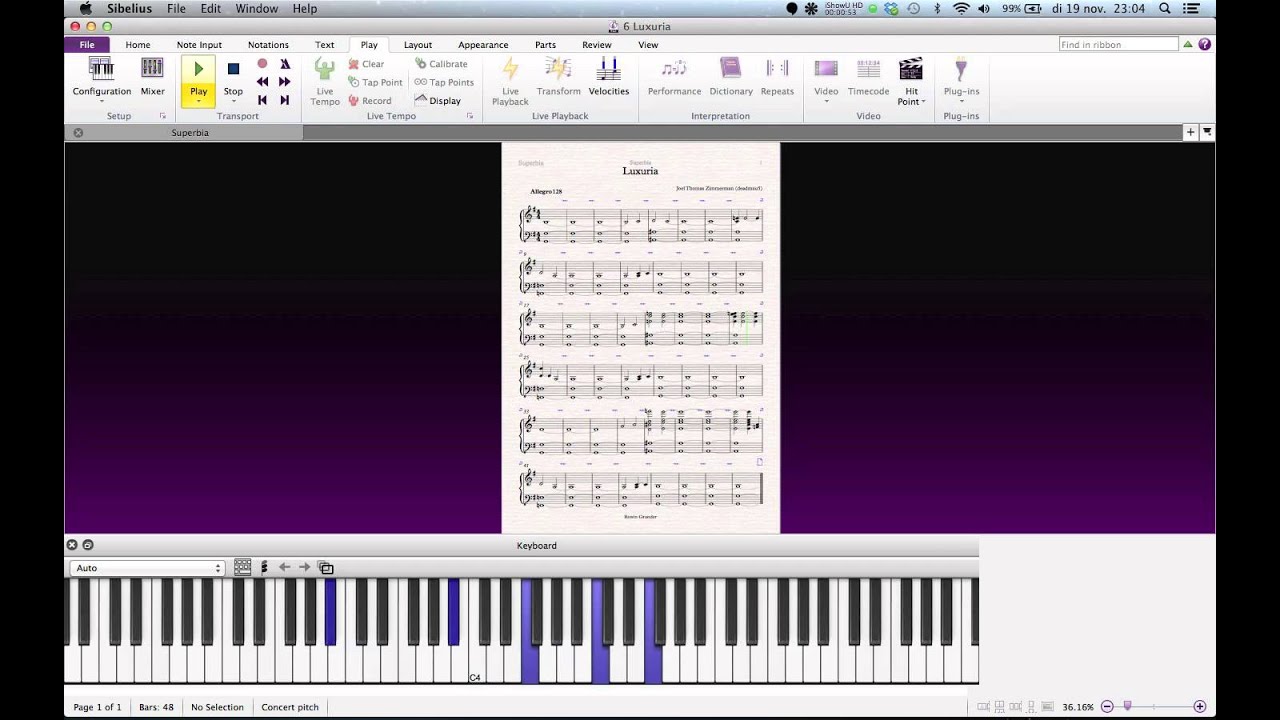Switch to the Note Input tab
Image resolution: width=1280 pixels, height=720 pixels.
(x=199, y=45)
